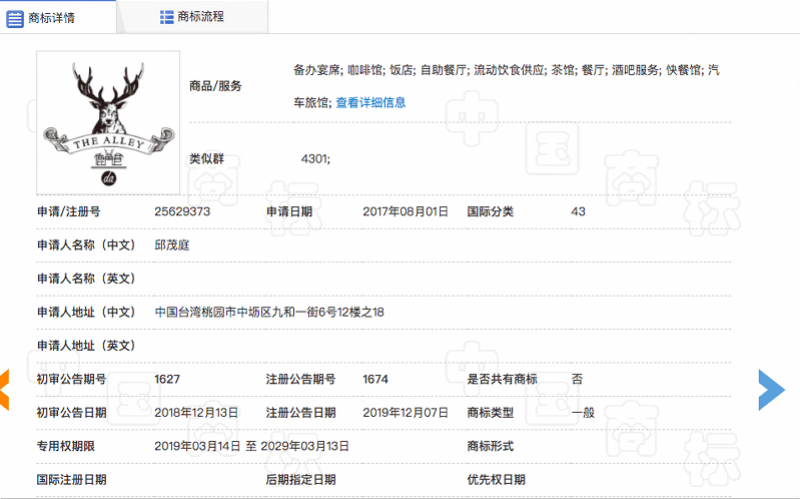Click the registration number 25629373
This screenshot has height=499, width=800.
point(182,211)
